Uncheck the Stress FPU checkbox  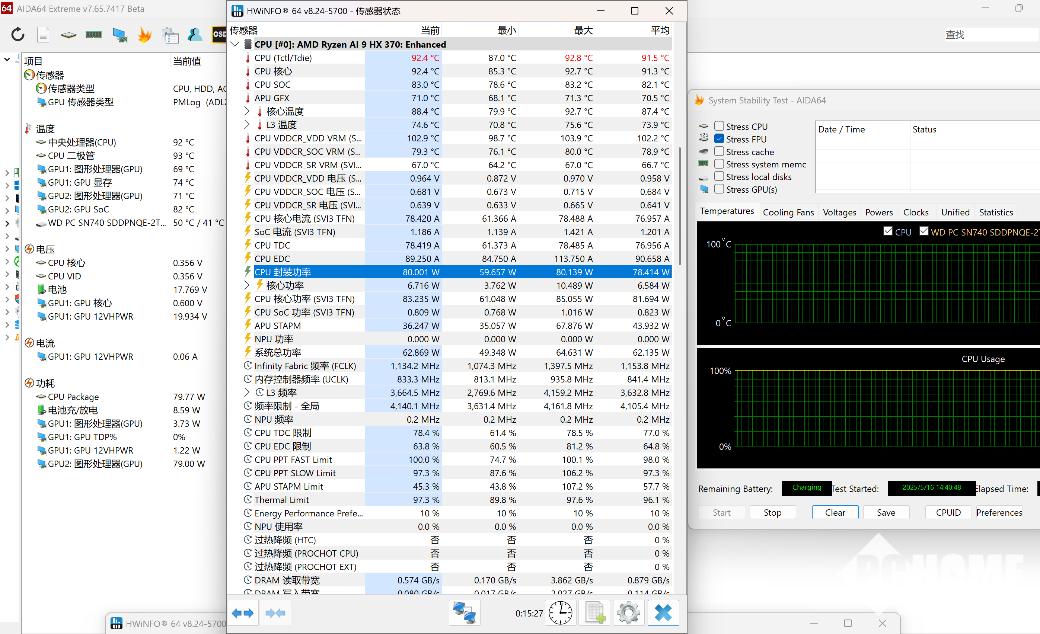(719, 139)
